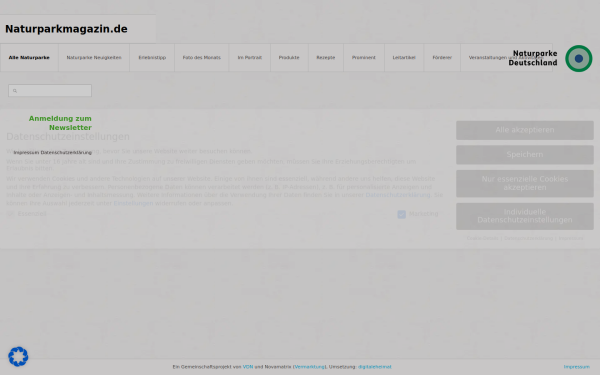This screenshot has height=375, width=600.
Task: Click the Speichern button
Action: click(525, 155)
